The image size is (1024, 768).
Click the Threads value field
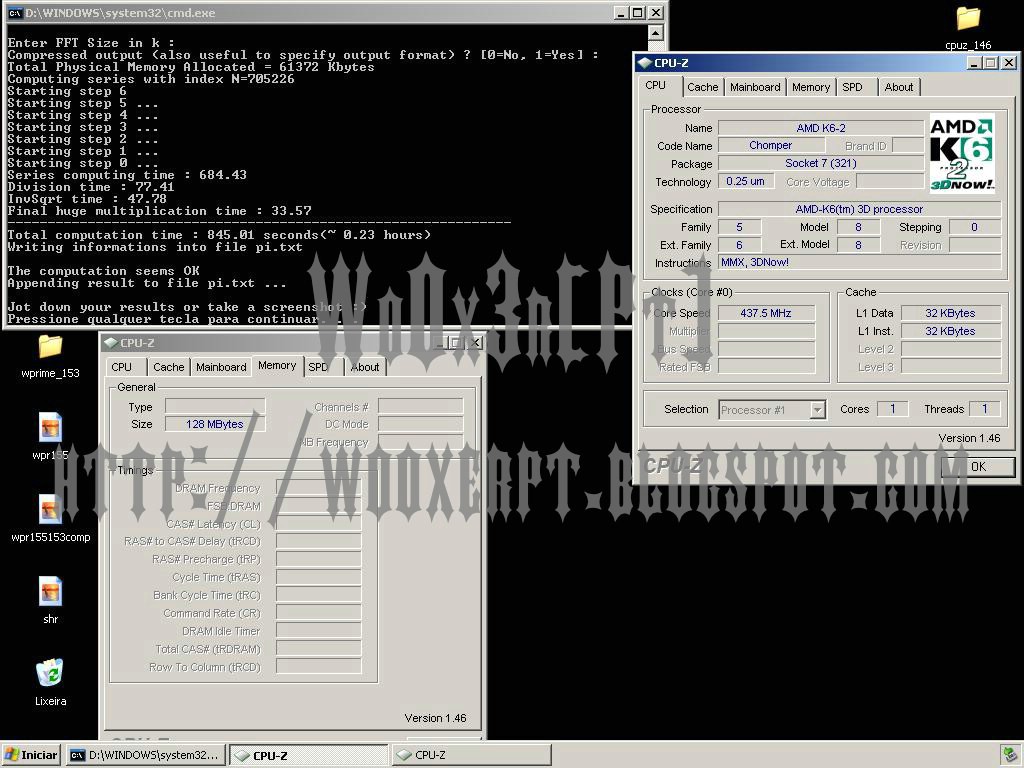click(985, 409)
